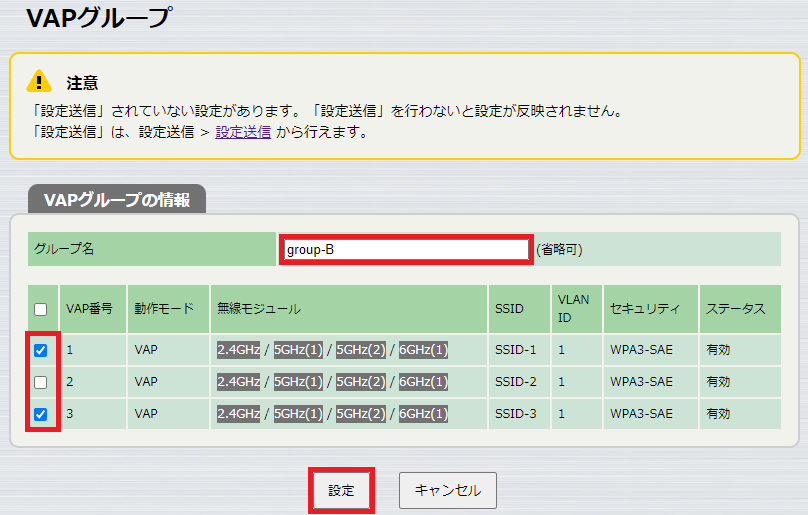Click the 5GHz(1) badge in the SSID-1 row
The height and width of the screenshot is (515, 808).
[298, 350]
